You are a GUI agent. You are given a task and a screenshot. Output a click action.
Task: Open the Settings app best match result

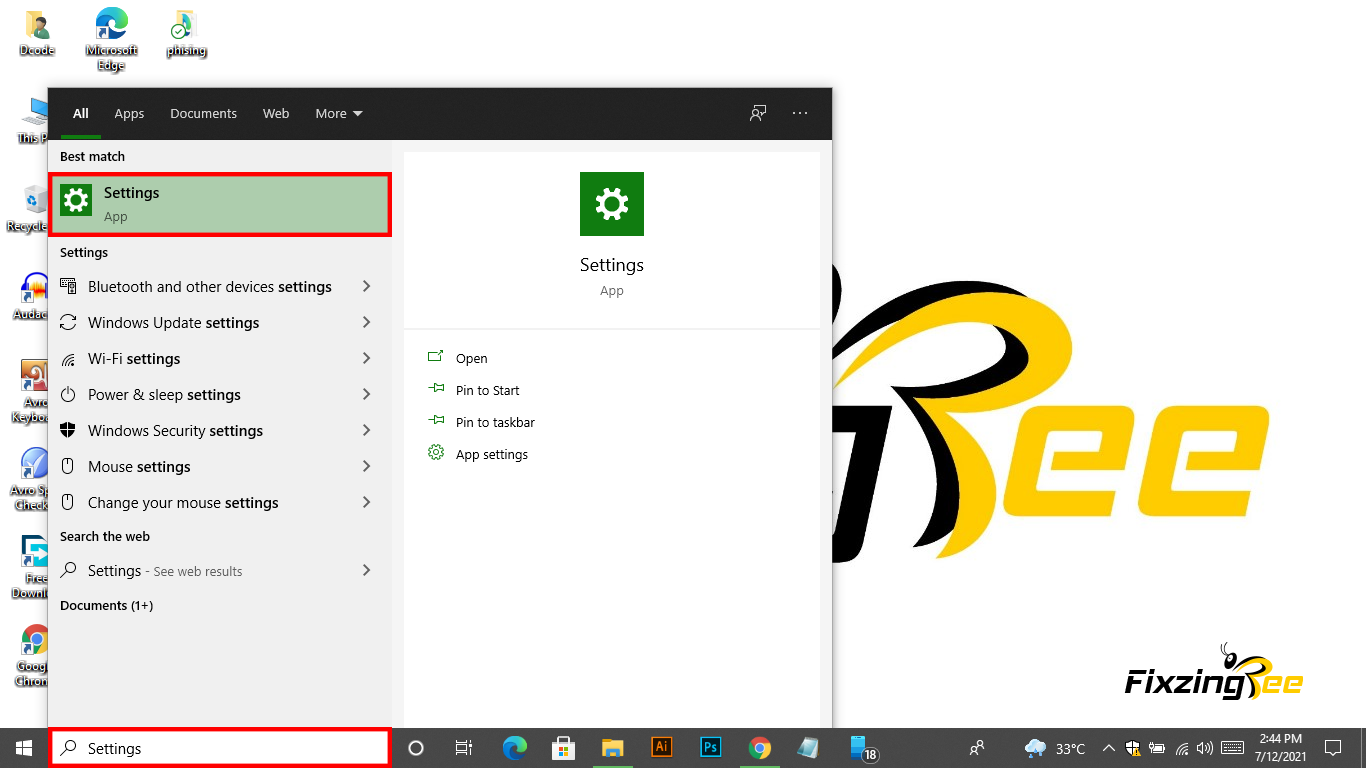click(220, 204)
